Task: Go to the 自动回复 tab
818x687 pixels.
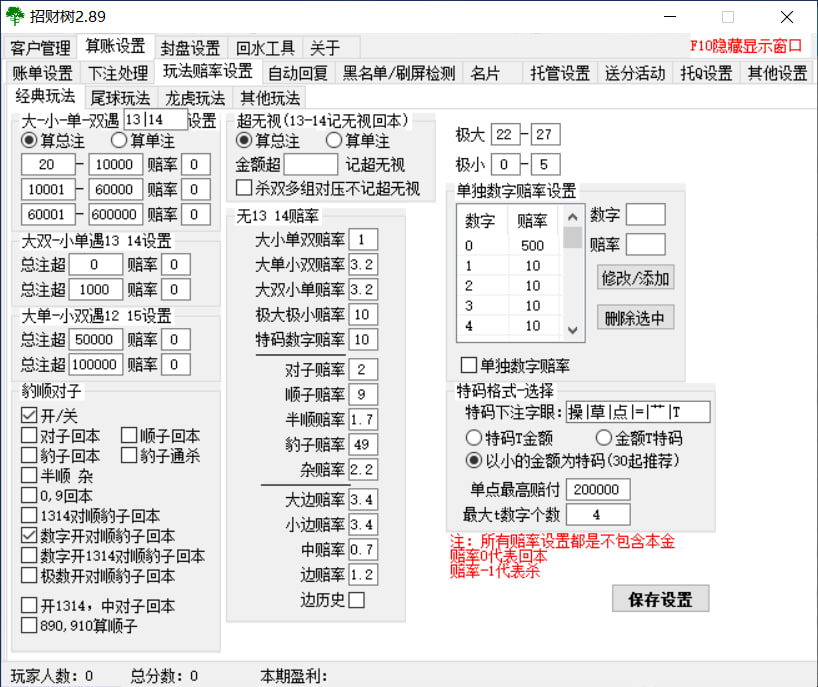Action: (297, 73)
